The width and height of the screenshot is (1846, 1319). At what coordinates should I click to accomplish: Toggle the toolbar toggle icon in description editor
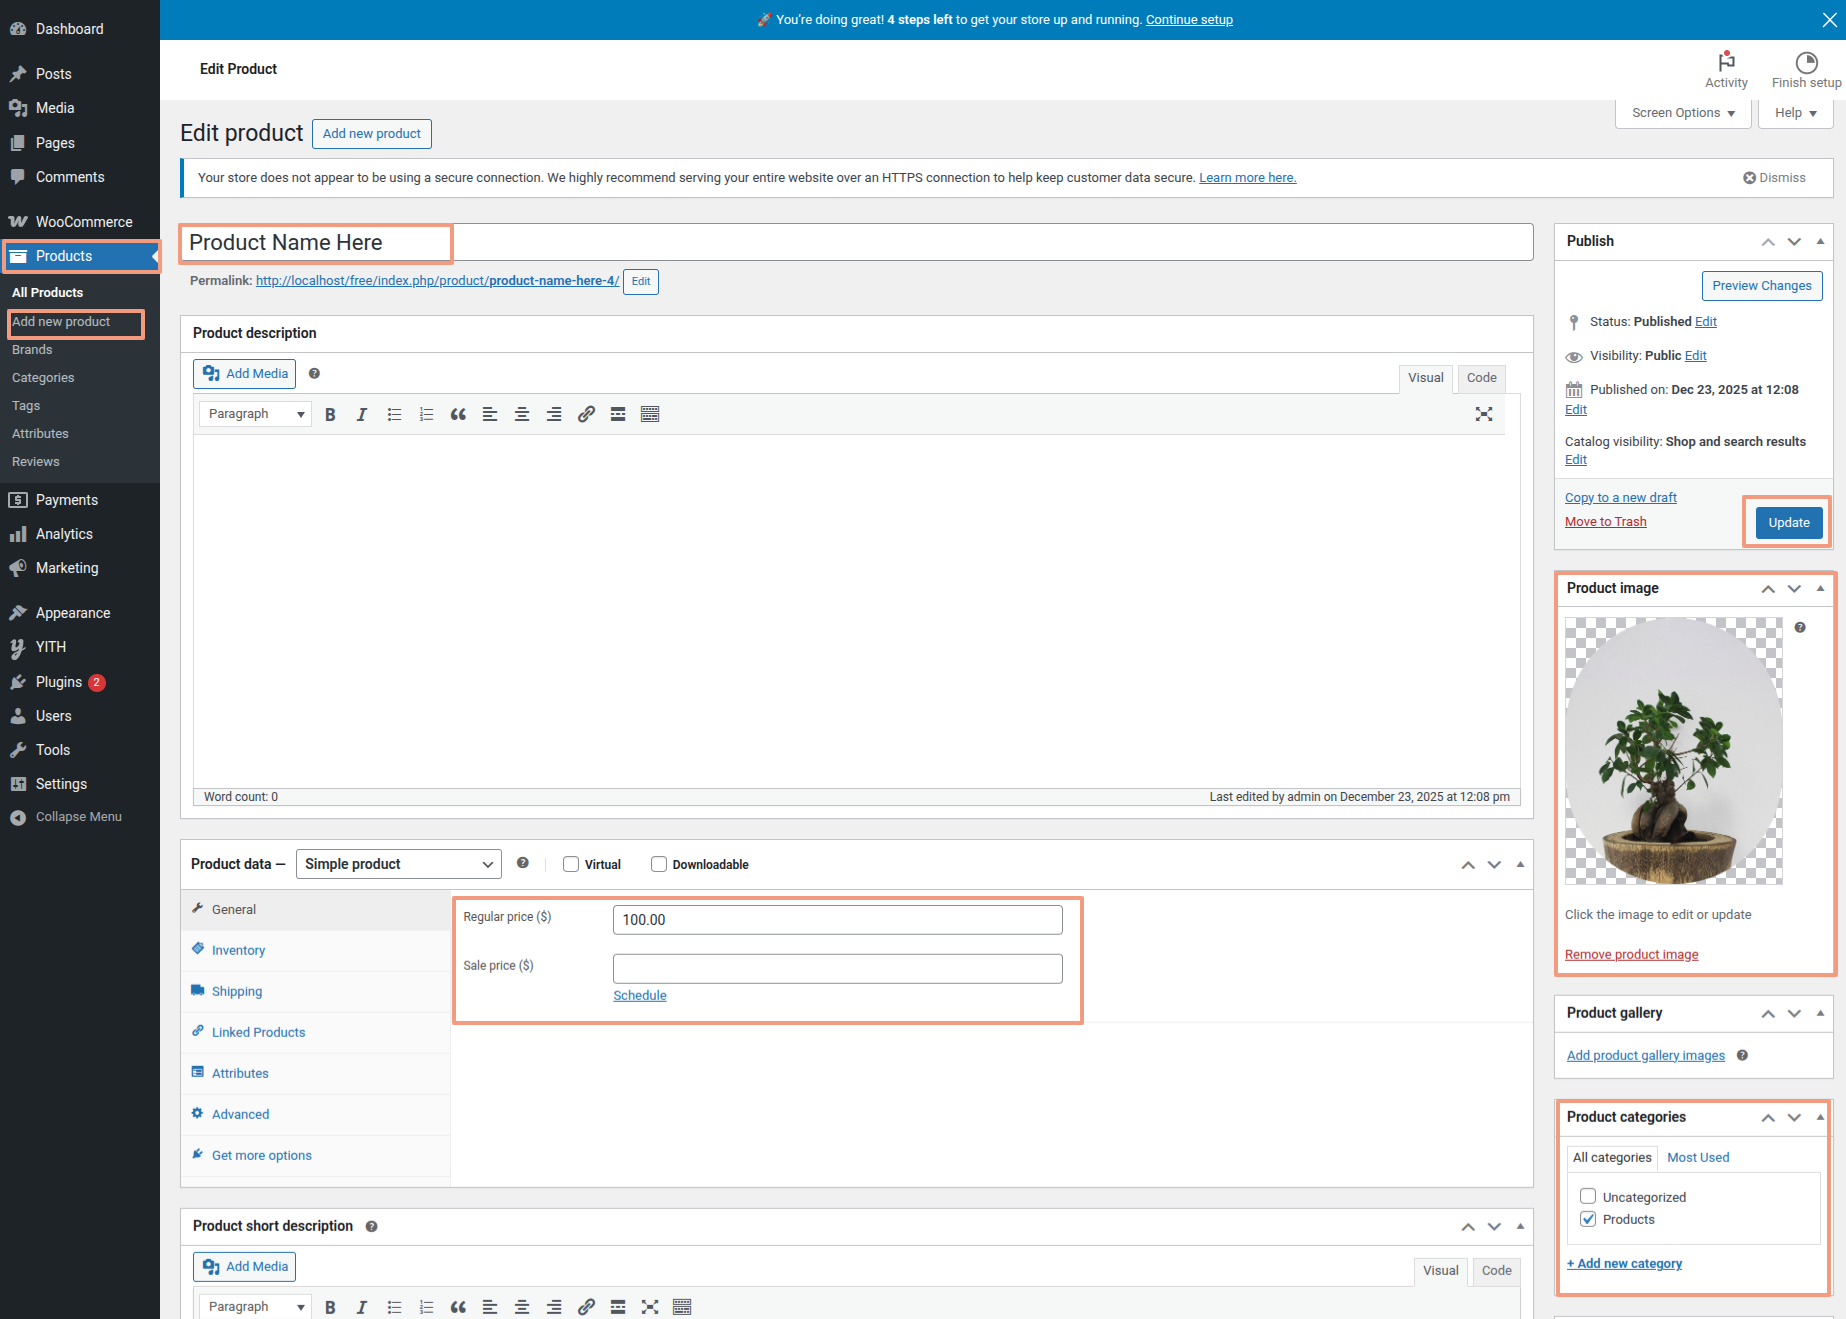650,414
